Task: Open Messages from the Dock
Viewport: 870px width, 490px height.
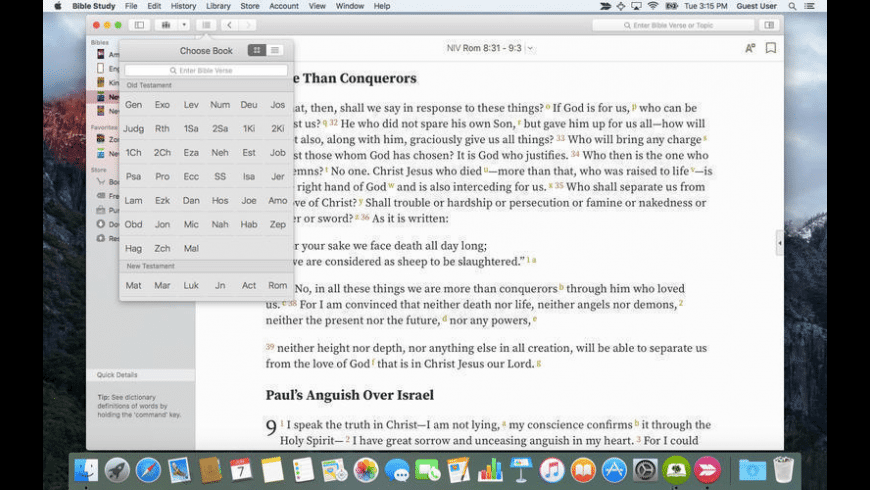Action: pyautogui.click(x=397, y=471)
